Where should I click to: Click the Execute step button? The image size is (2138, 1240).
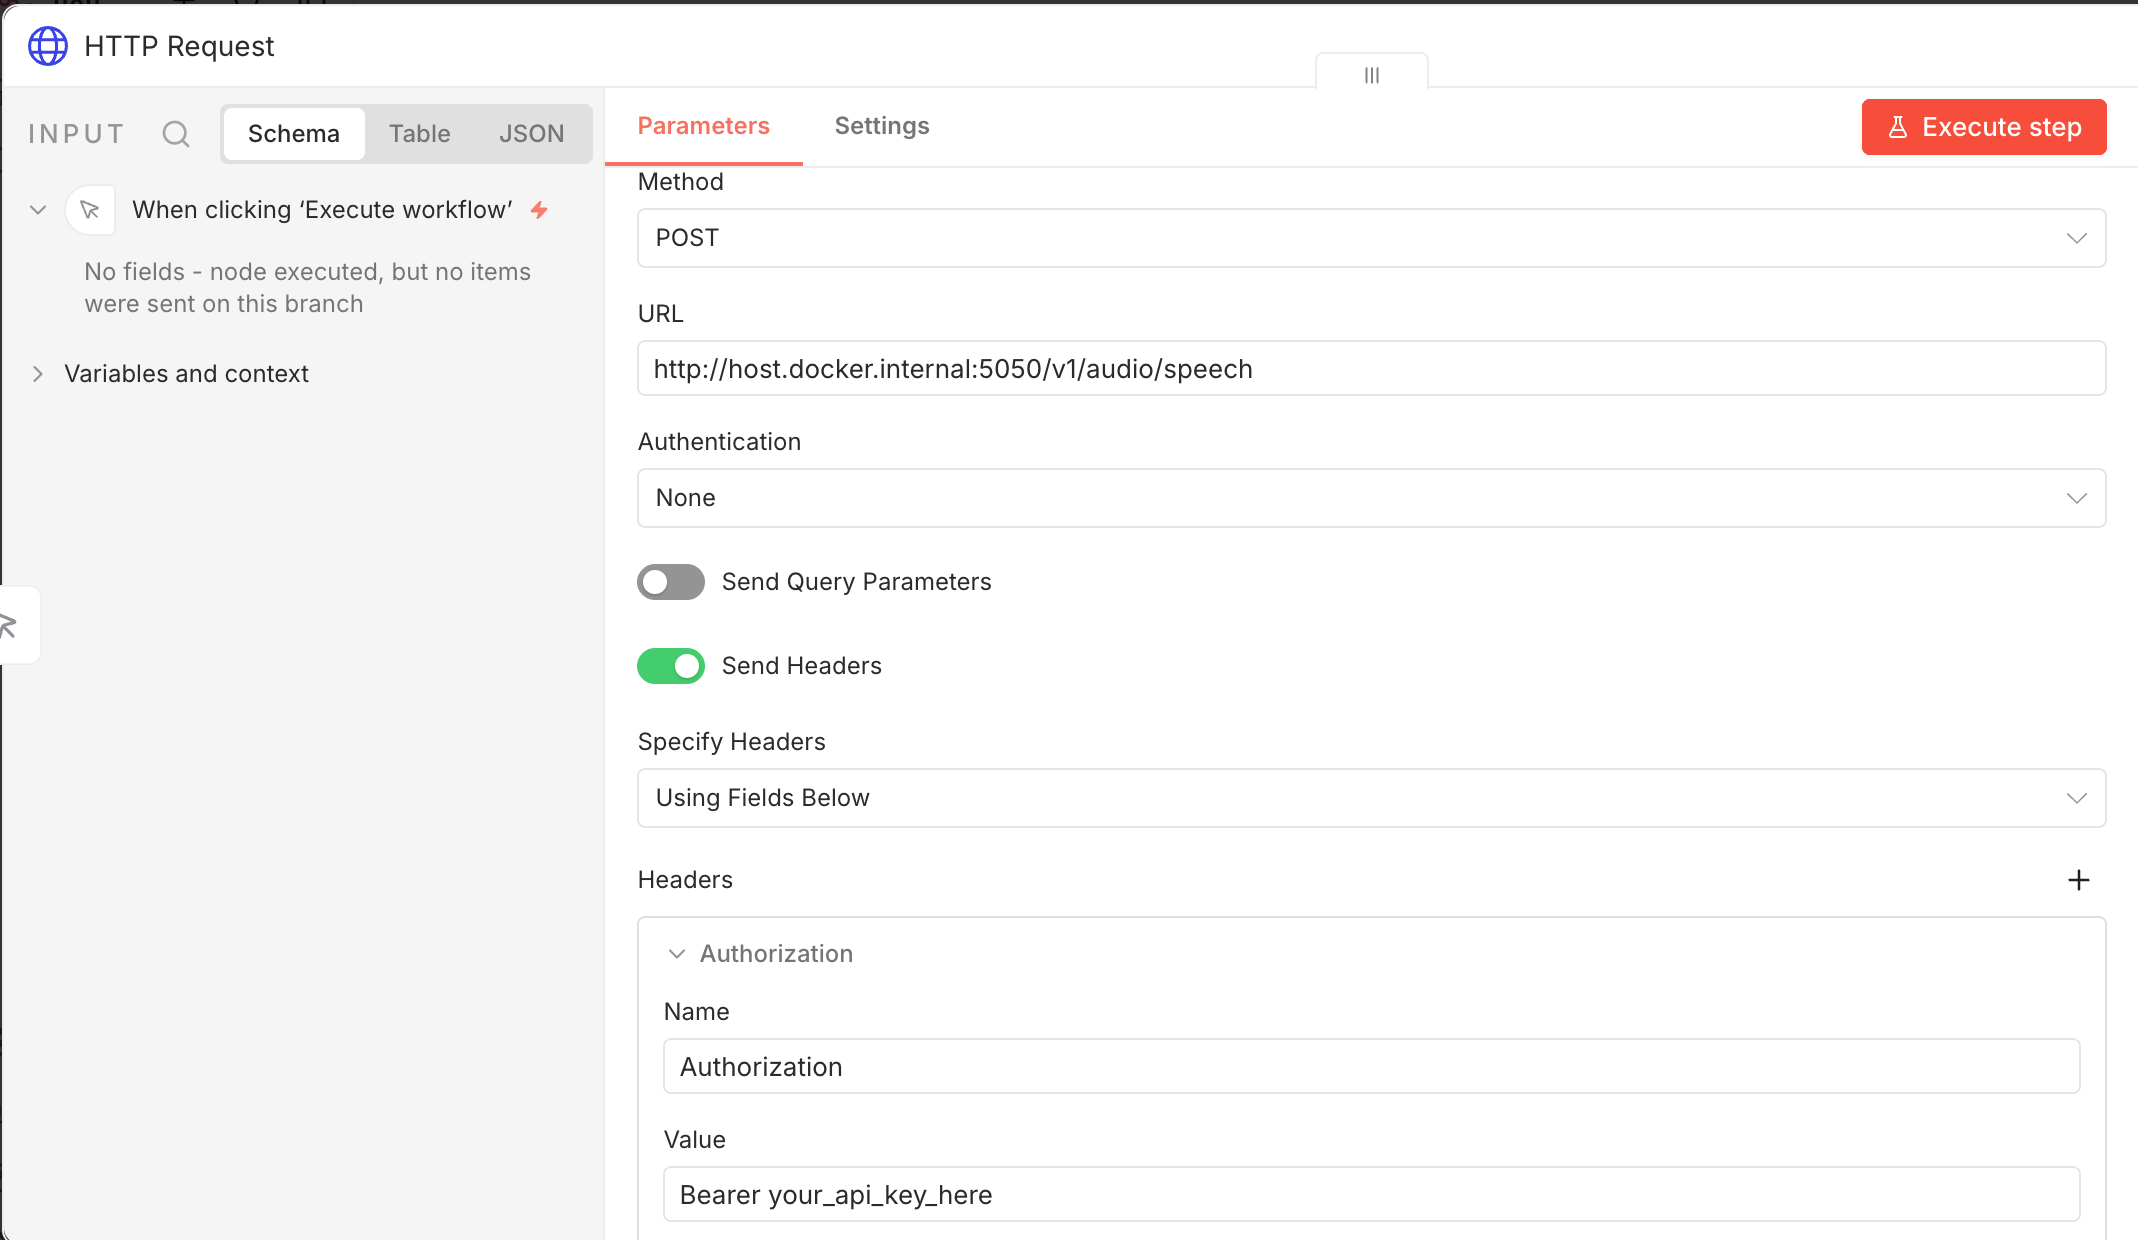point(1984,127)
